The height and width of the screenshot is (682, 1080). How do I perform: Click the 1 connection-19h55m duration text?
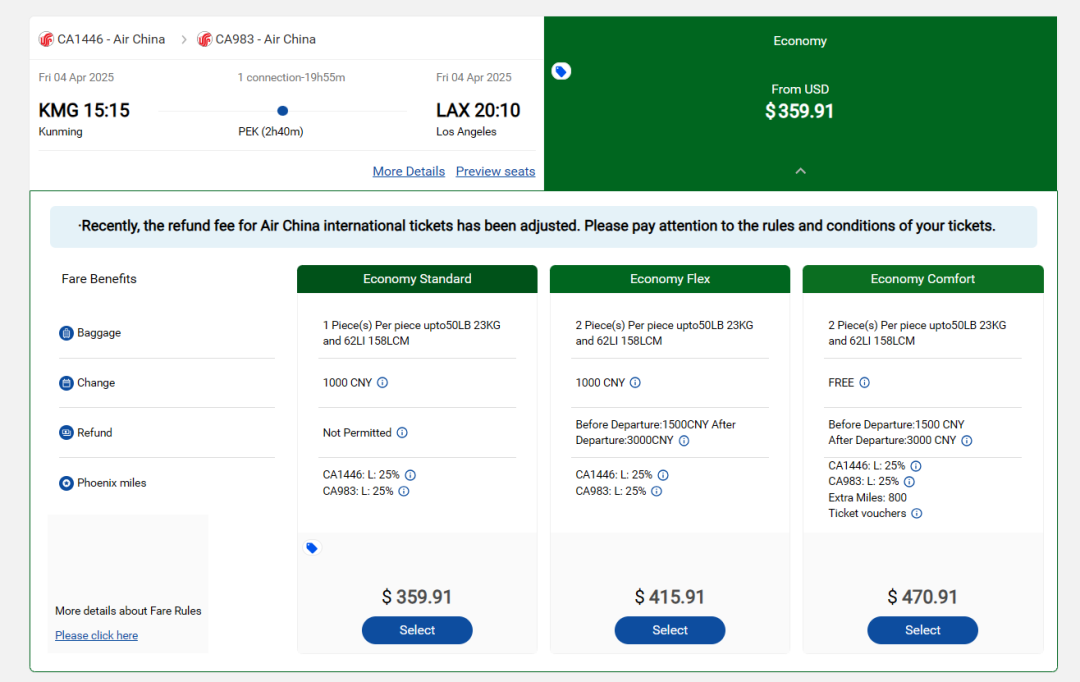tap(291, 77)
